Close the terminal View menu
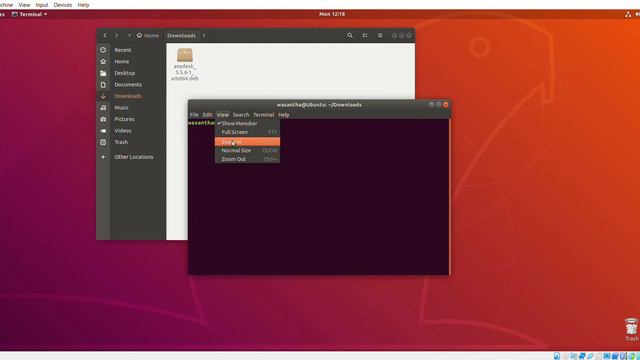640x360 pixels. point(222,115)
